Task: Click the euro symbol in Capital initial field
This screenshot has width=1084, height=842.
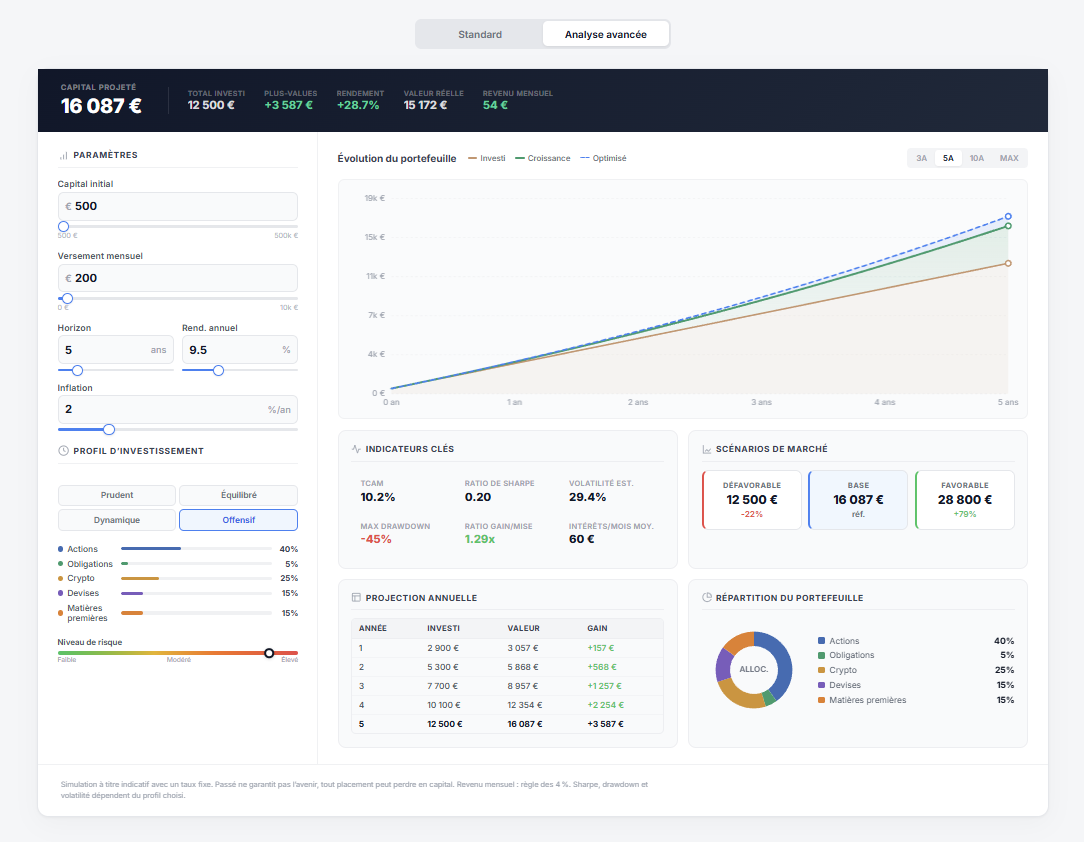Action: [70, 206]
